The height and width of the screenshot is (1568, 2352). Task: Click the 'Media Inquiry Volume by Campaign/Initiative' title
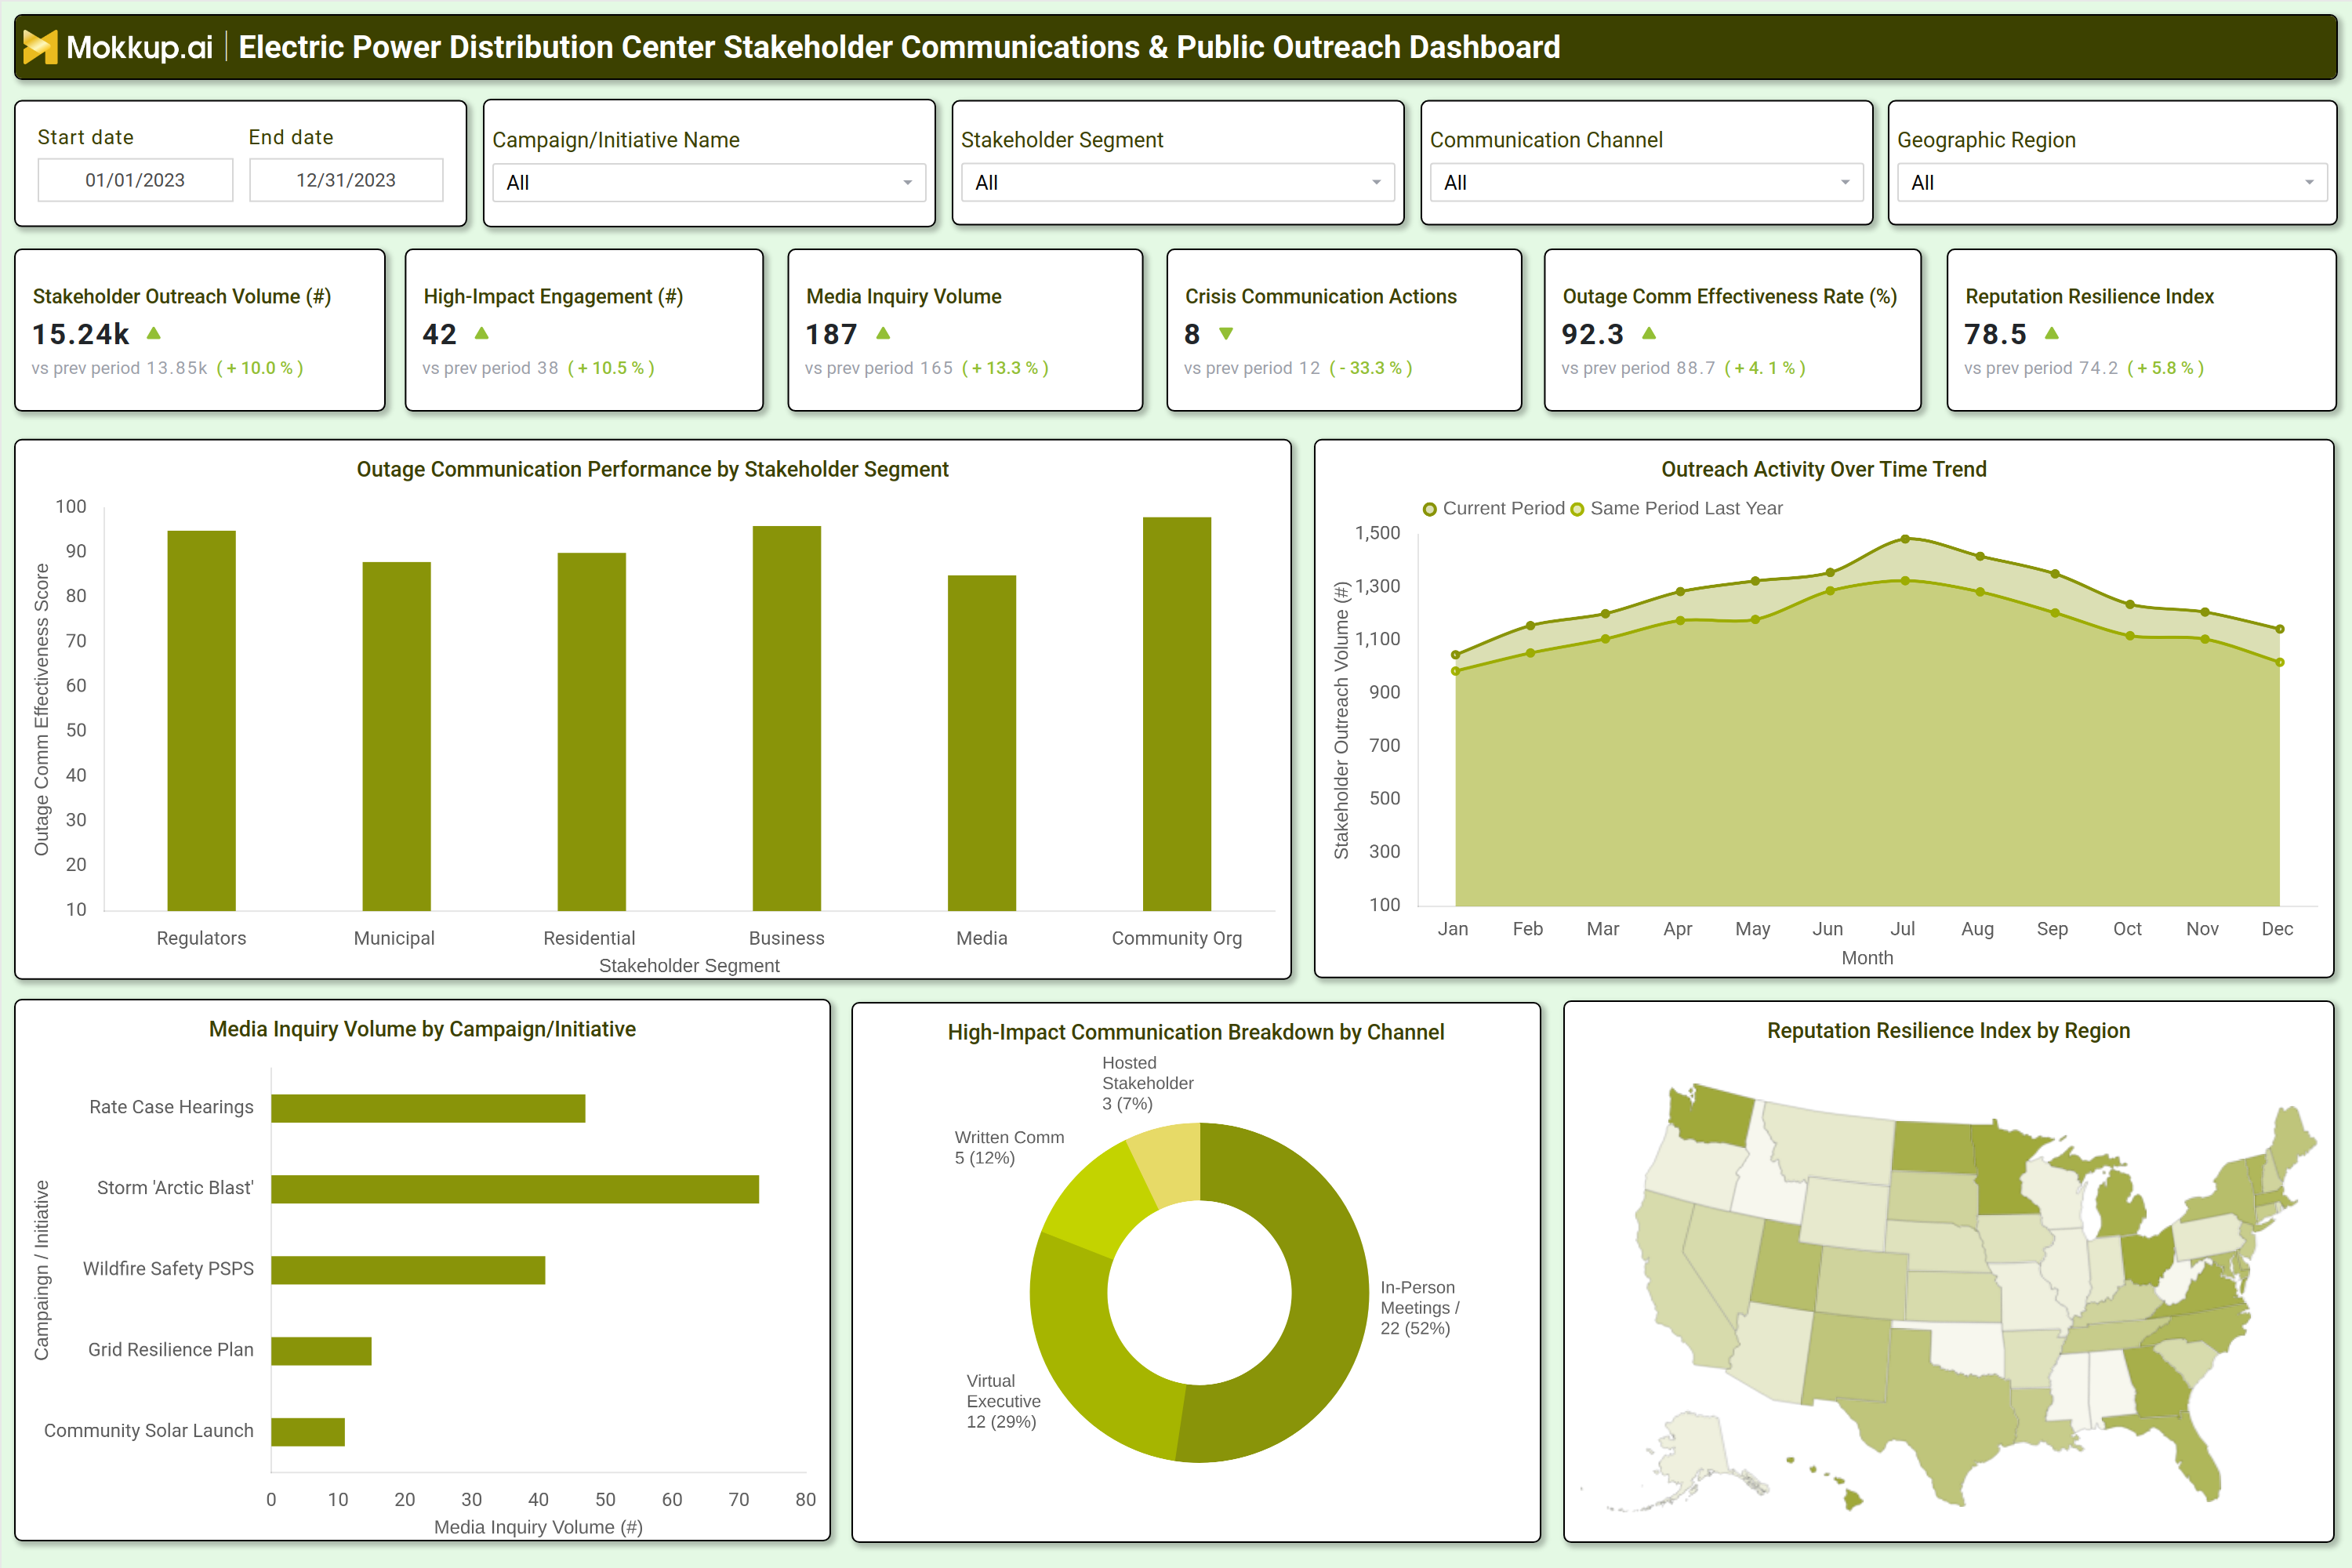[422, 1029]
